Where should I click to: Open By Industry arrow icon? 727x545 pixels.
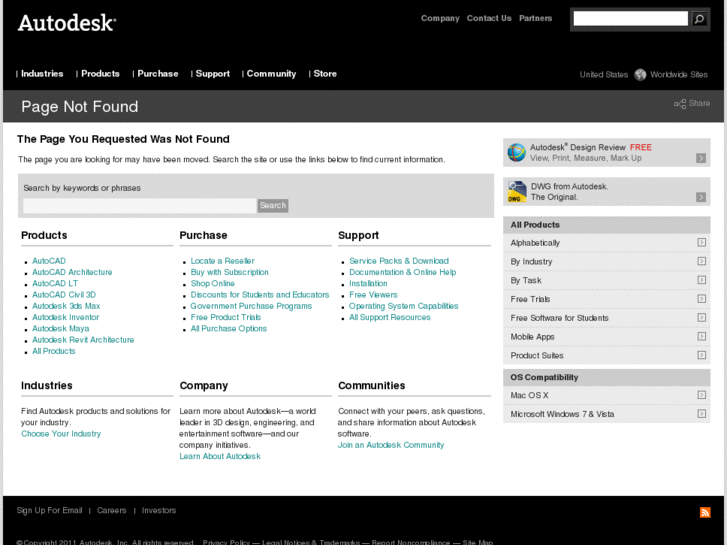(701, 261)
